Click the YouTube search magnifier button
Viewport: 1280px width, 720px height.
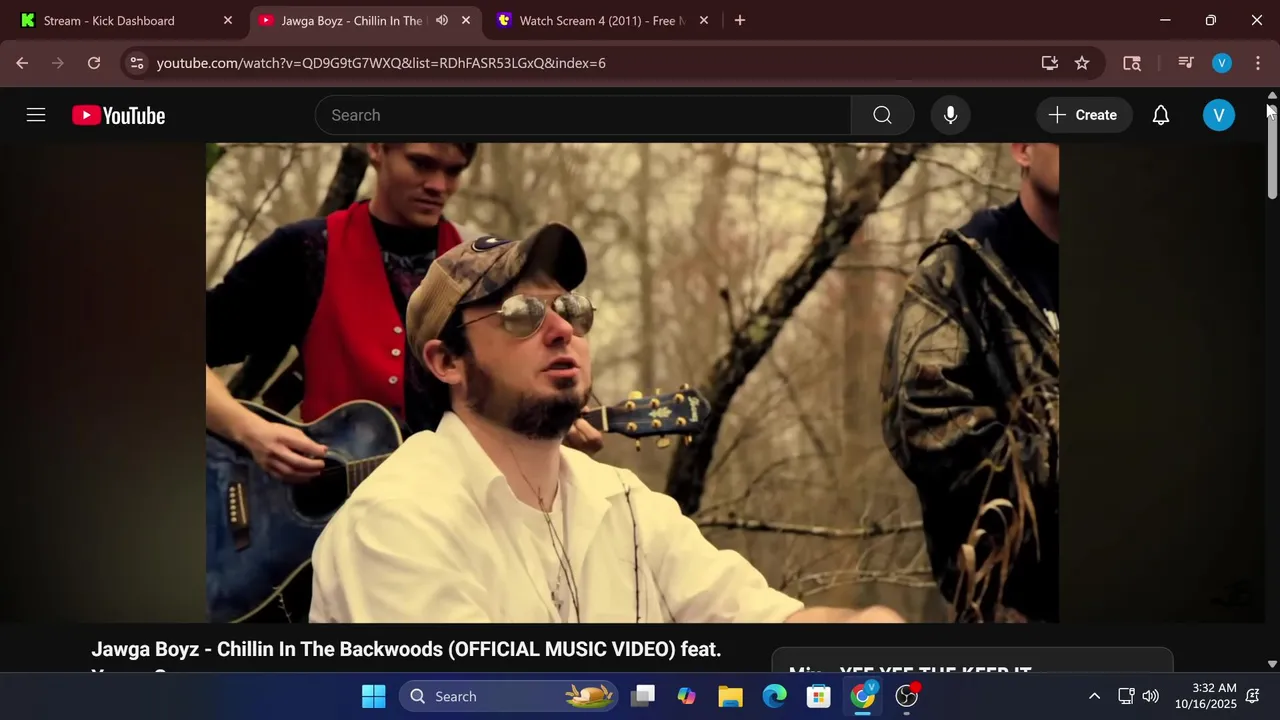click(882, 115)
